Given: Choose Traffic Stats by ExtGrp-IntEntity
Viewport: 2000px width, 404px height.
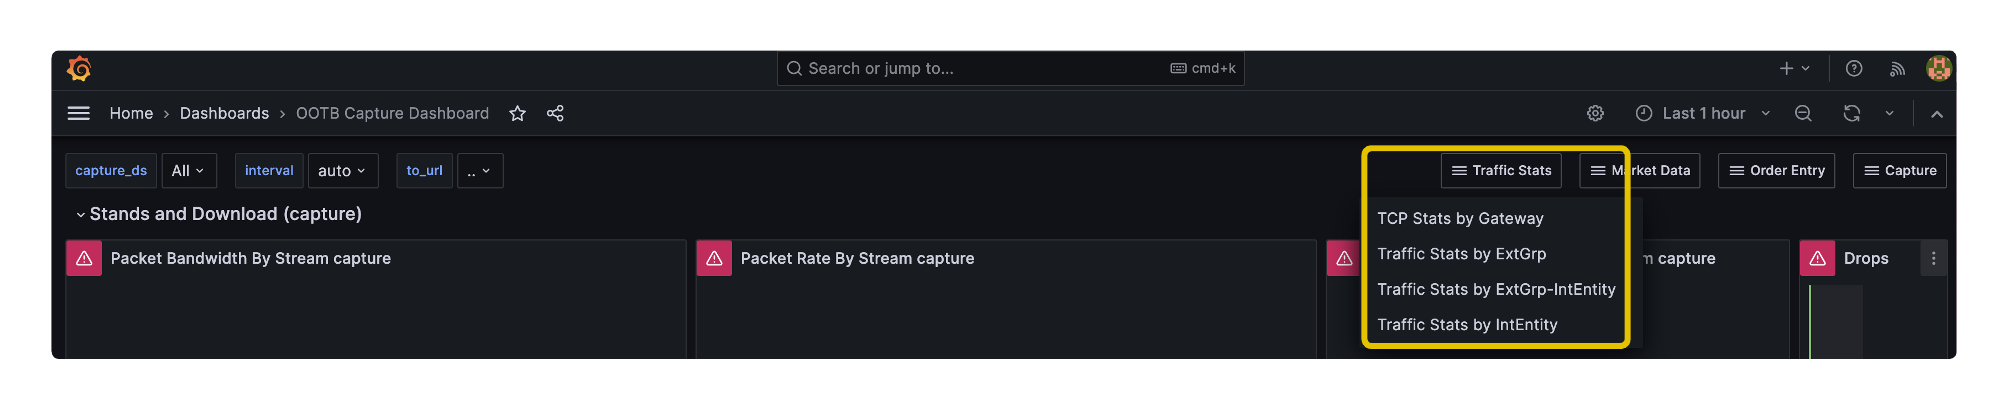Looking at the screenshot, I should [1496, 289].
